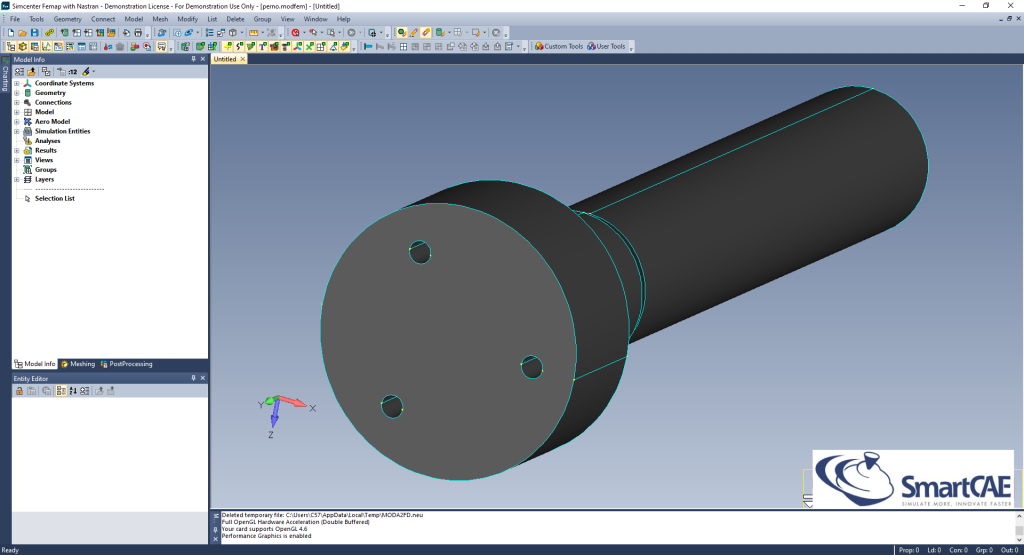This screenshot has height=555, width=1024.
Task: Click the red circle no-entry icon
Action: (x=295, y=33)
